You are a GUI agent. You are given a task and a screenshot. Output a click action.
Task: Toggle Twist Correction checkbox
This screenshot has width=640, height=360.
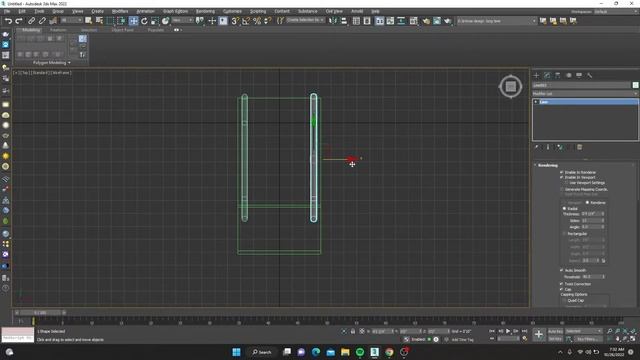point(562,284)
